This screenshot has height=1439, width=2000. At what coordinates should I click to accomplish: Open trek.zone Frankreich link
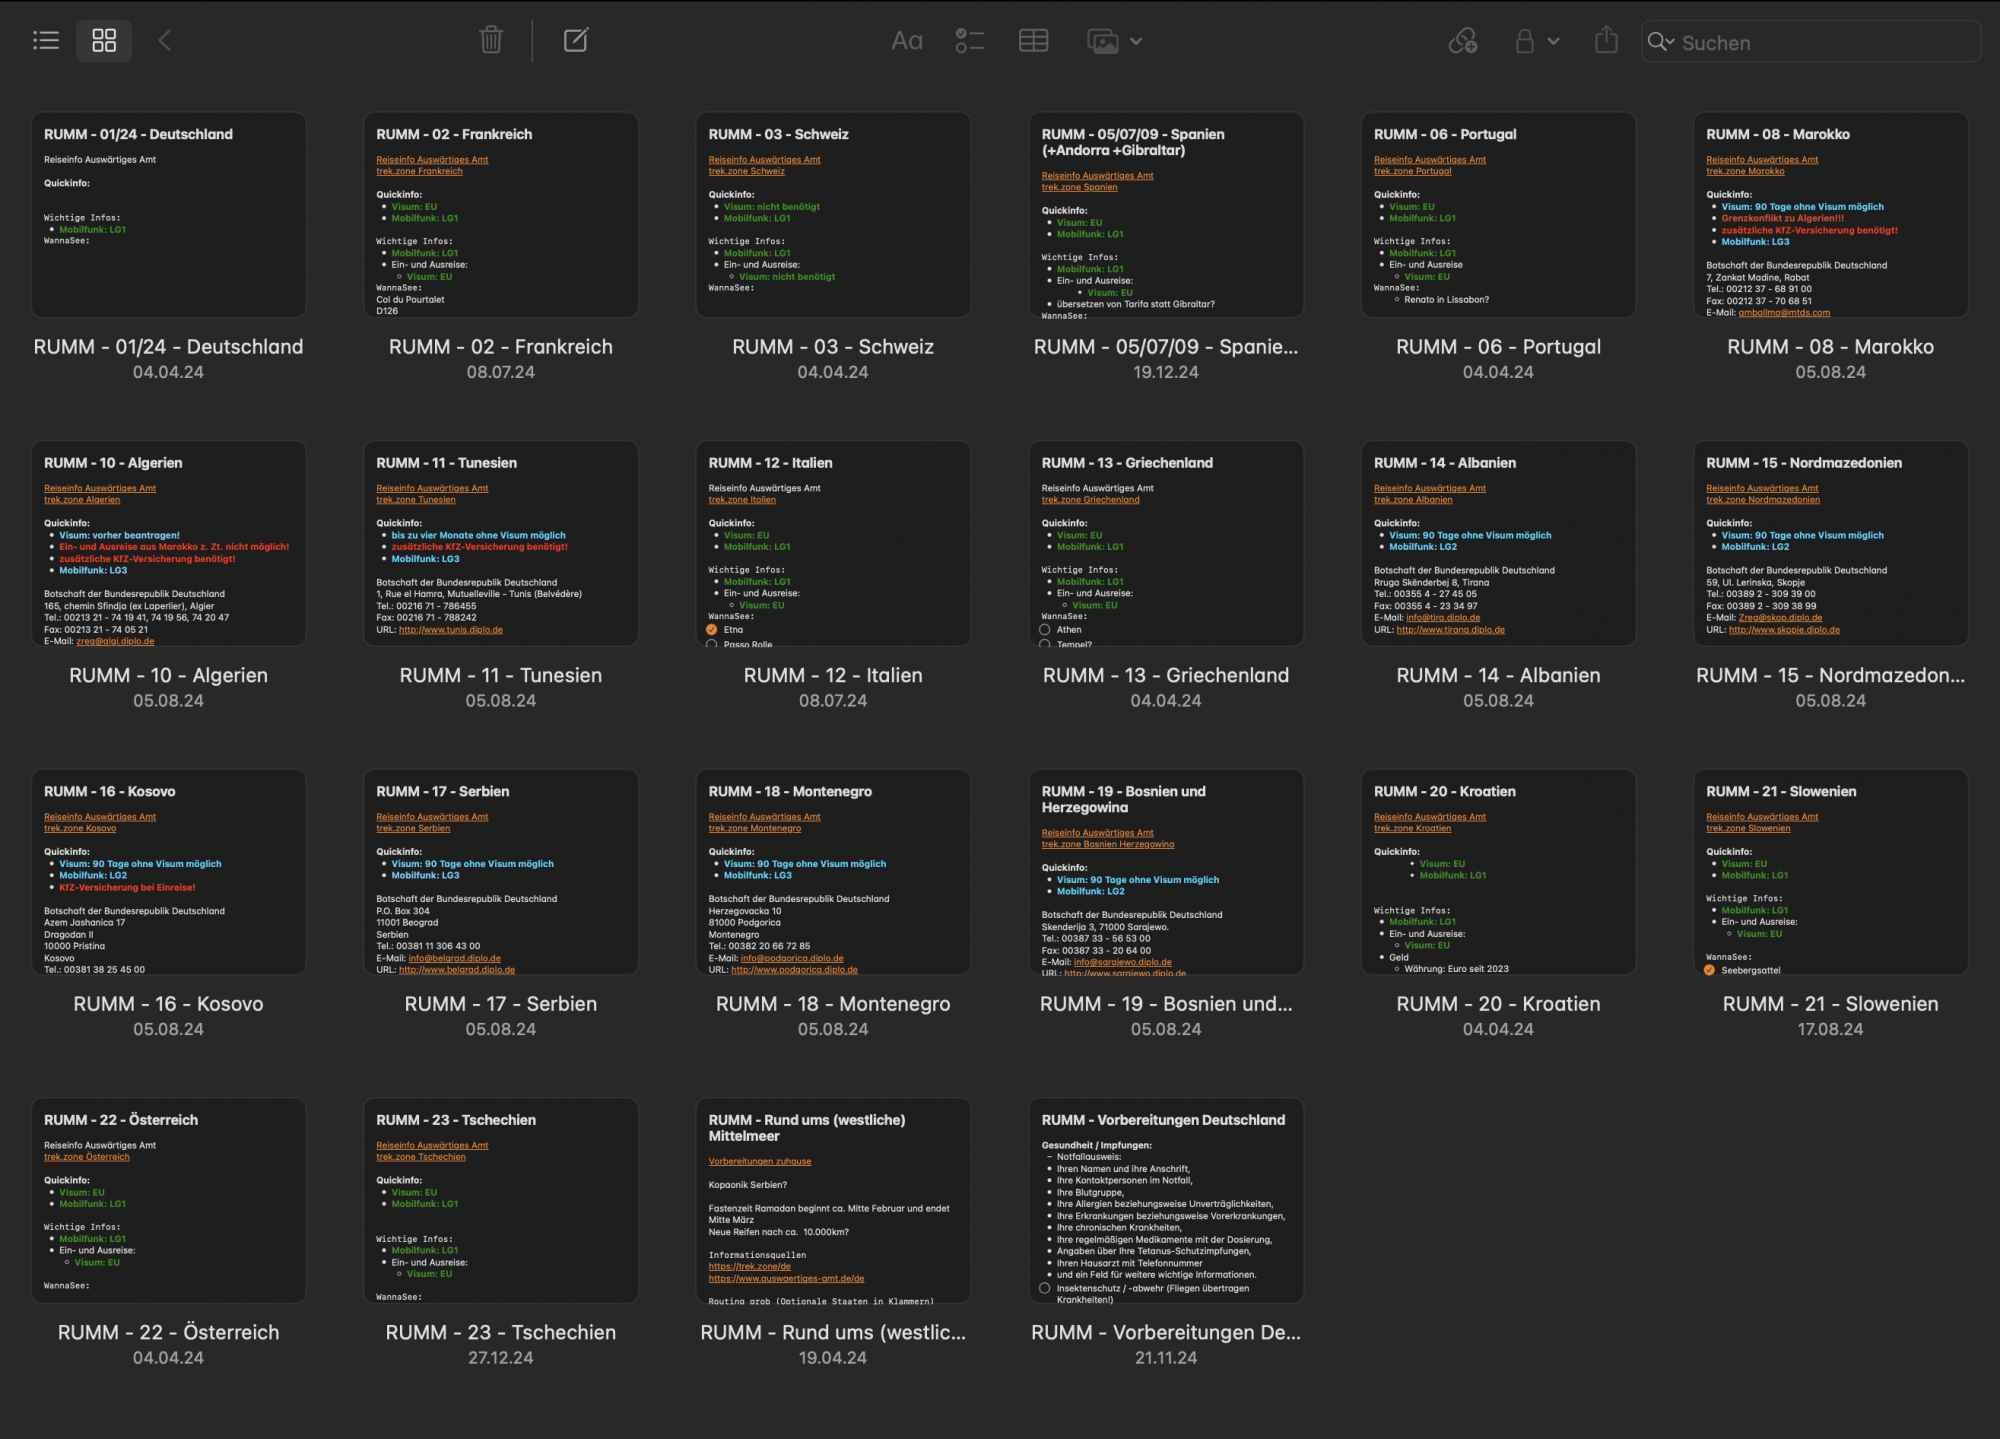click(419, 172)
